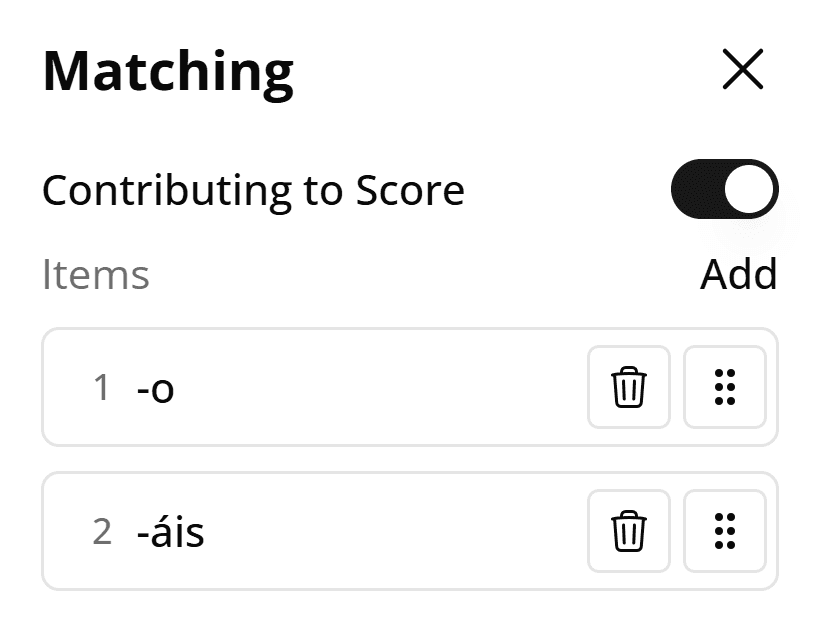Grab the drag handle for -áis item
Viewport: 824px width, 625px height.
pos(725,531)
